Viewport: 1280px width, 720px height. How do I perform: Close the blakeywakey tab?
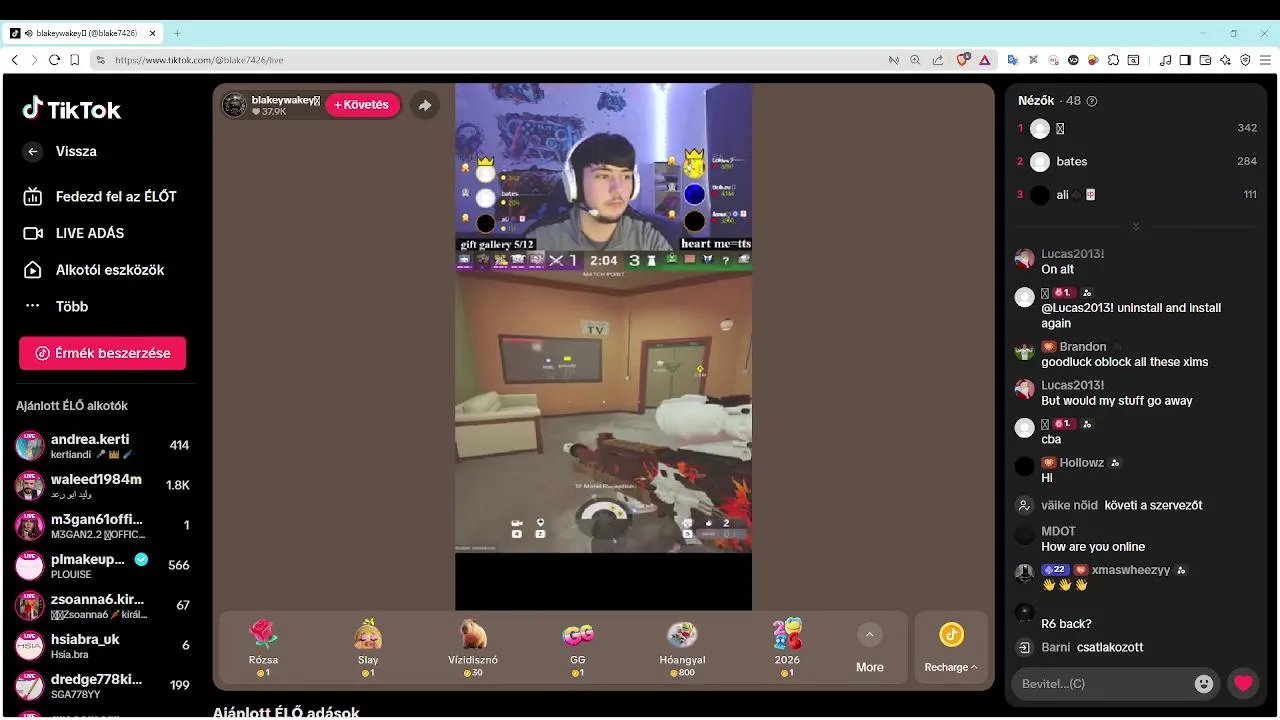[x=153, y=33]
